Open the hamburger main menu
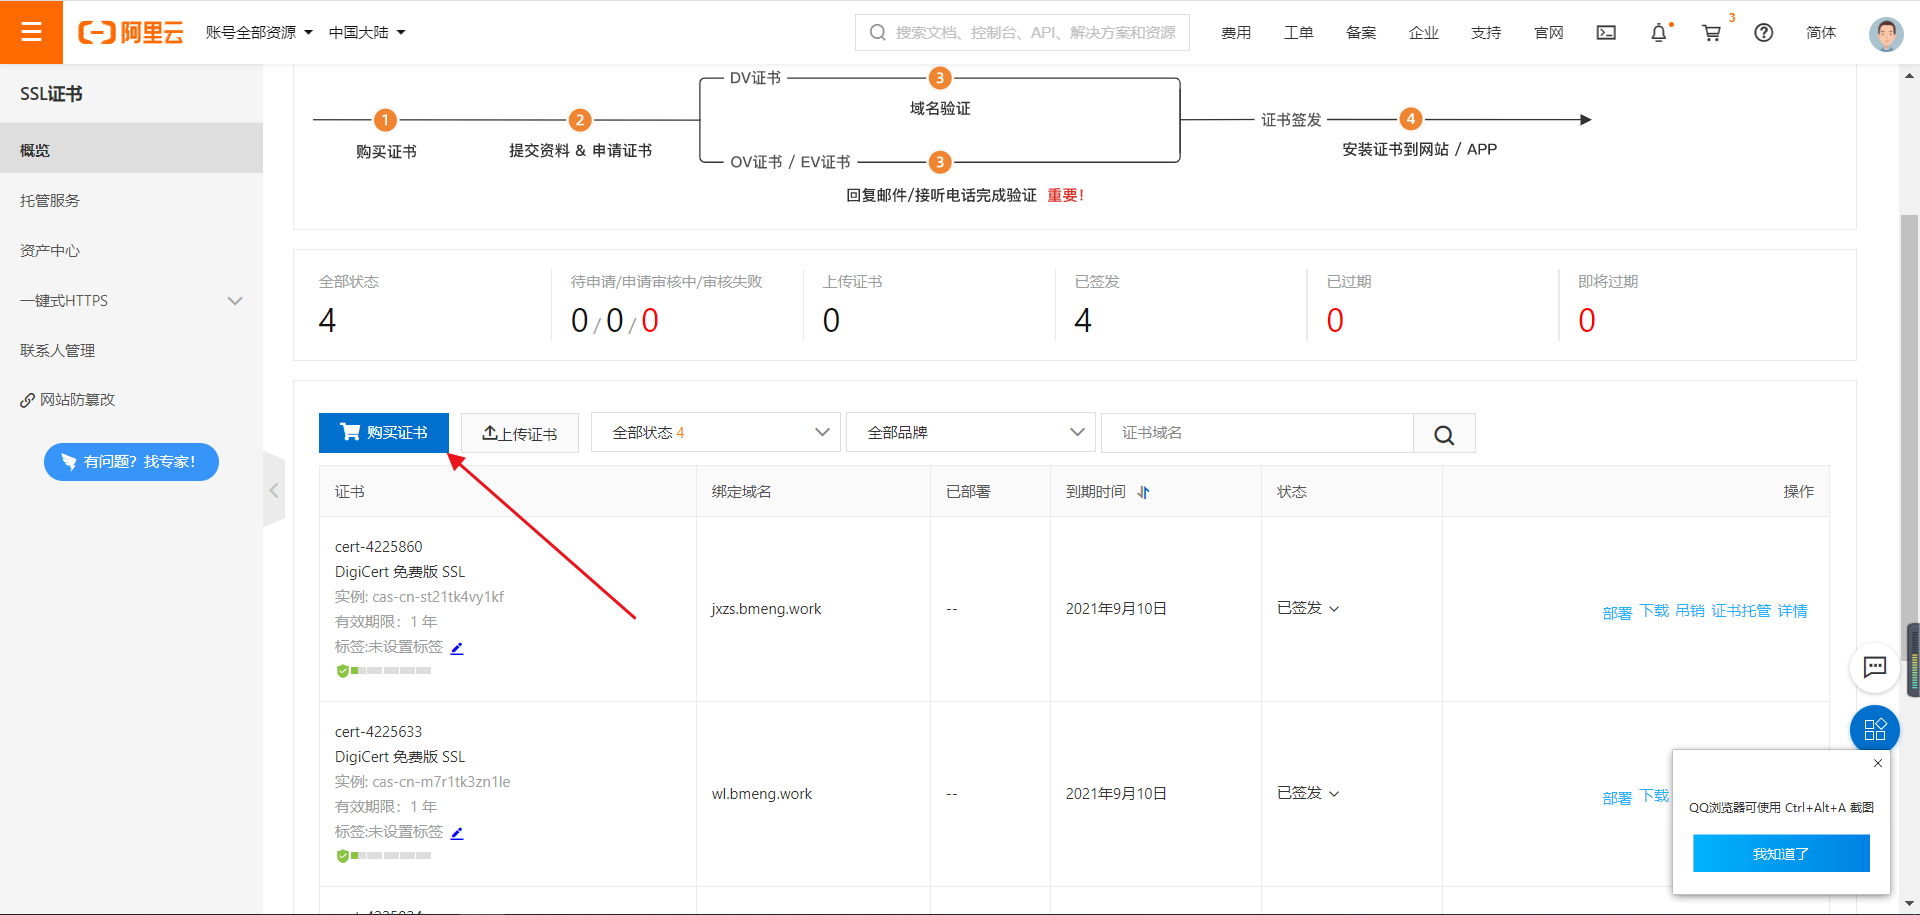 (31, 32)
